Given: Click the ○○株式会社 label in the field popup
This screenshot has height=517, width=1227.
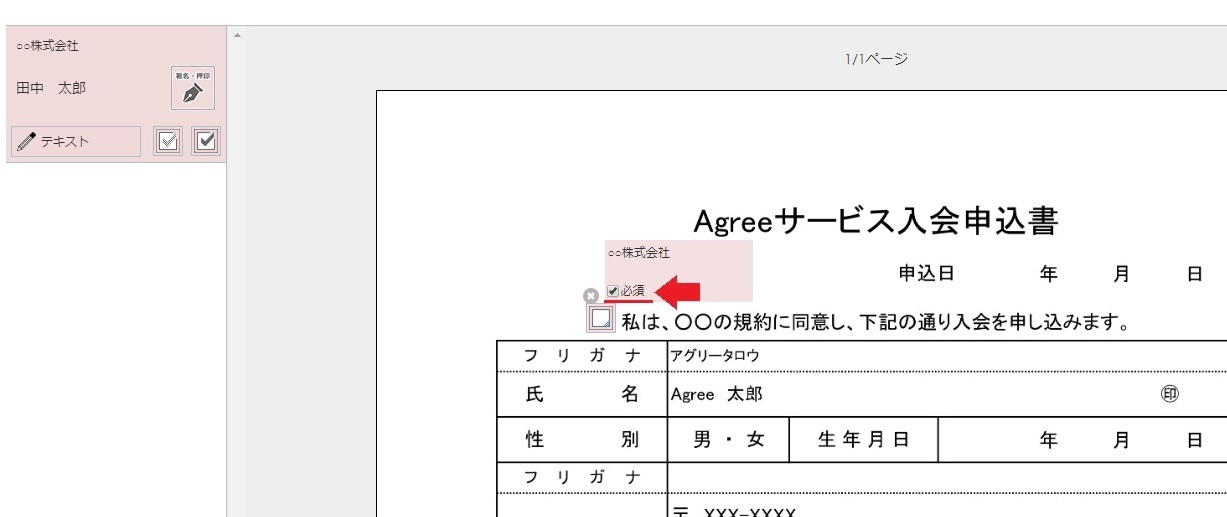Looking at the screenshot, I should tap(638, 254).
